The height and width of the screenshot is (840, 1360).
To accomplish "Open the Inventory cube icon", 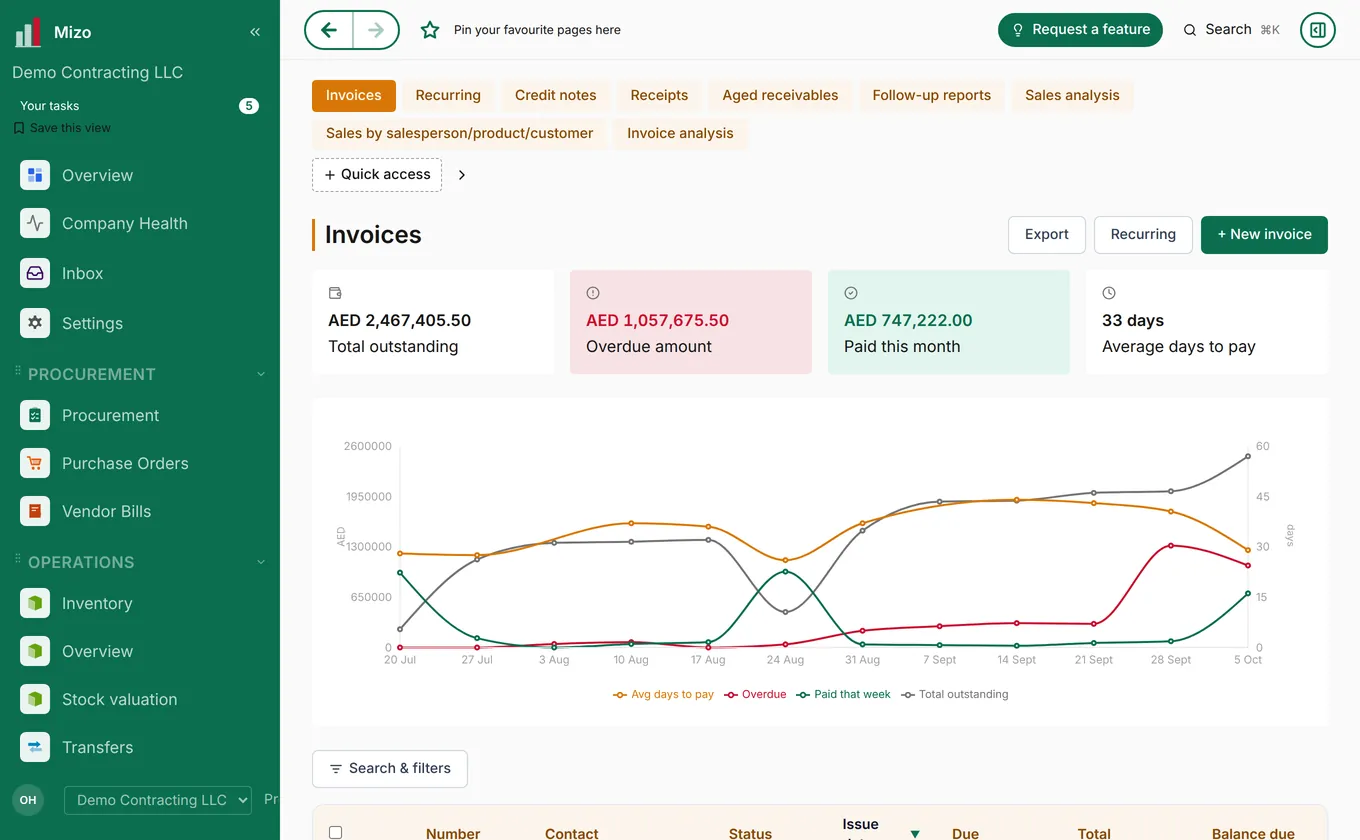I will [35, 603].
